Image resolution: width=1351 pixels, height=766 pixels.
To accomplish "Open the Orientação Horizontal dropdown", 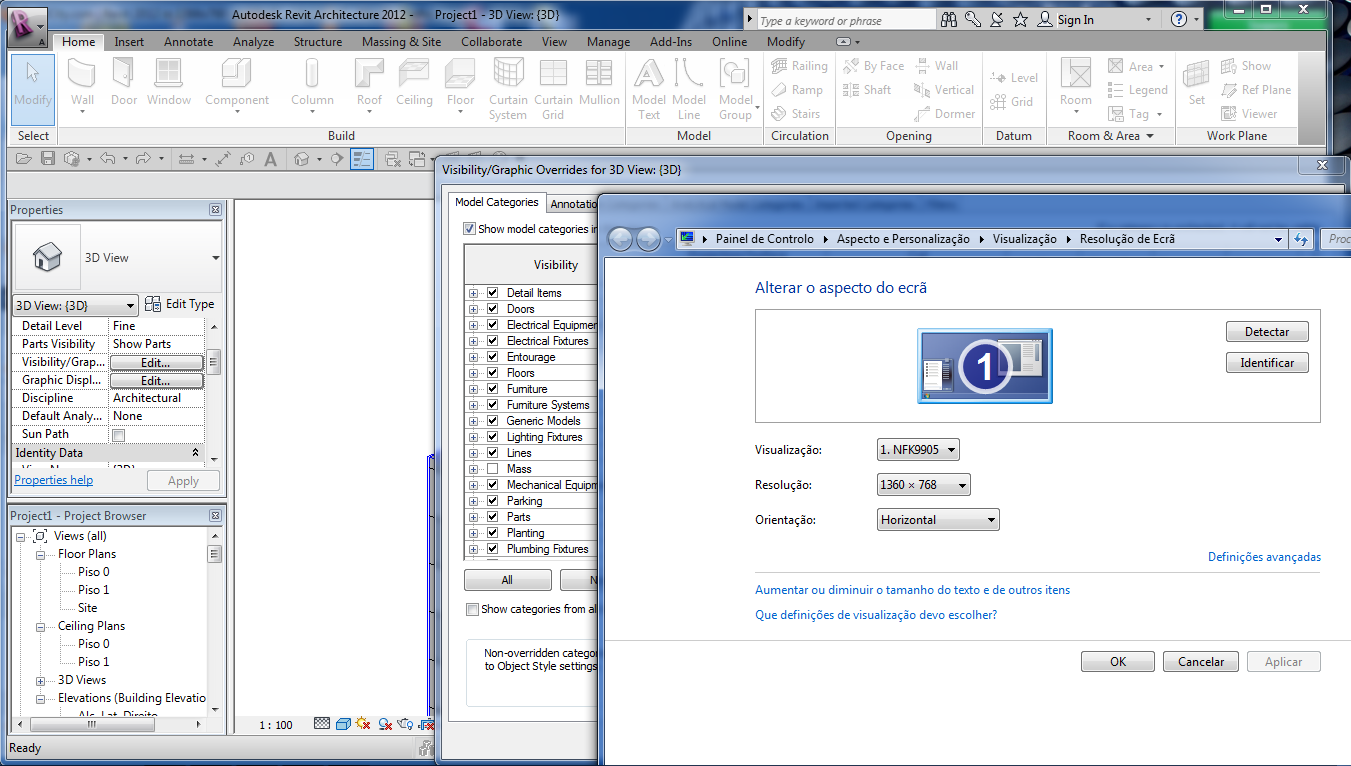I will (938, 520).
